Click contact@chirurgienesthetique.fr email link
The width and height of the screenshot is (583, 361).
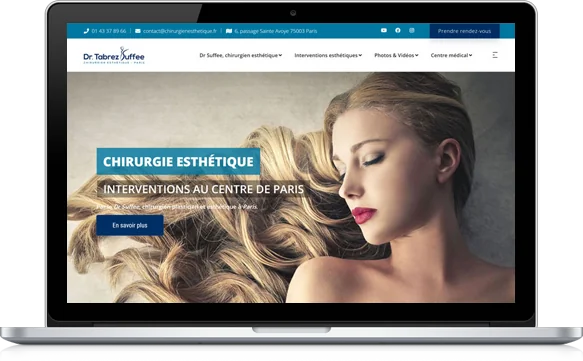tap(180, 31)
